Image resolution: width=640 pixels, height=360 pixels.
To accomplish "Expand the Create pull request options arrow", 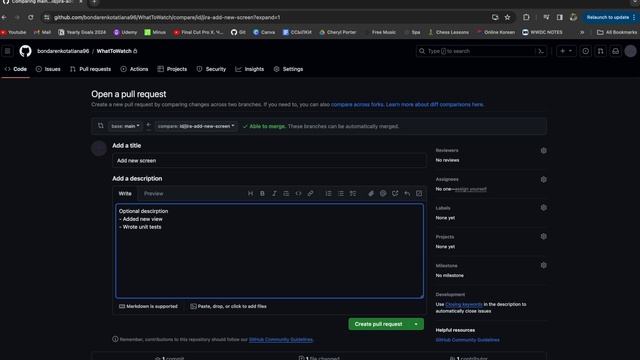I will tap(416, 324).
